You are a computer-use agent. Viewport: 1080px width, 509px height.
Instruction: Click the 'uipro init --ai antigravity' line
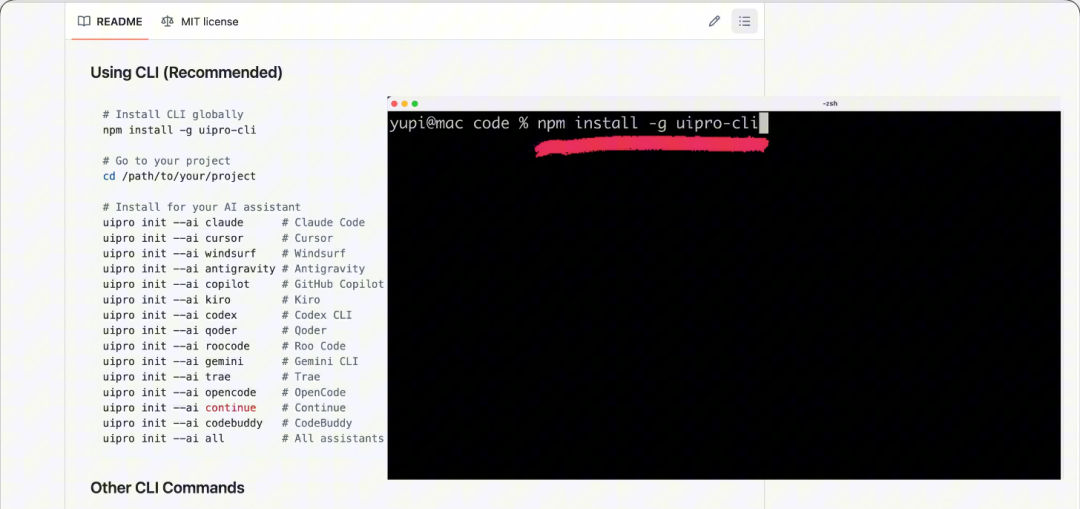(x=189, y=269)
